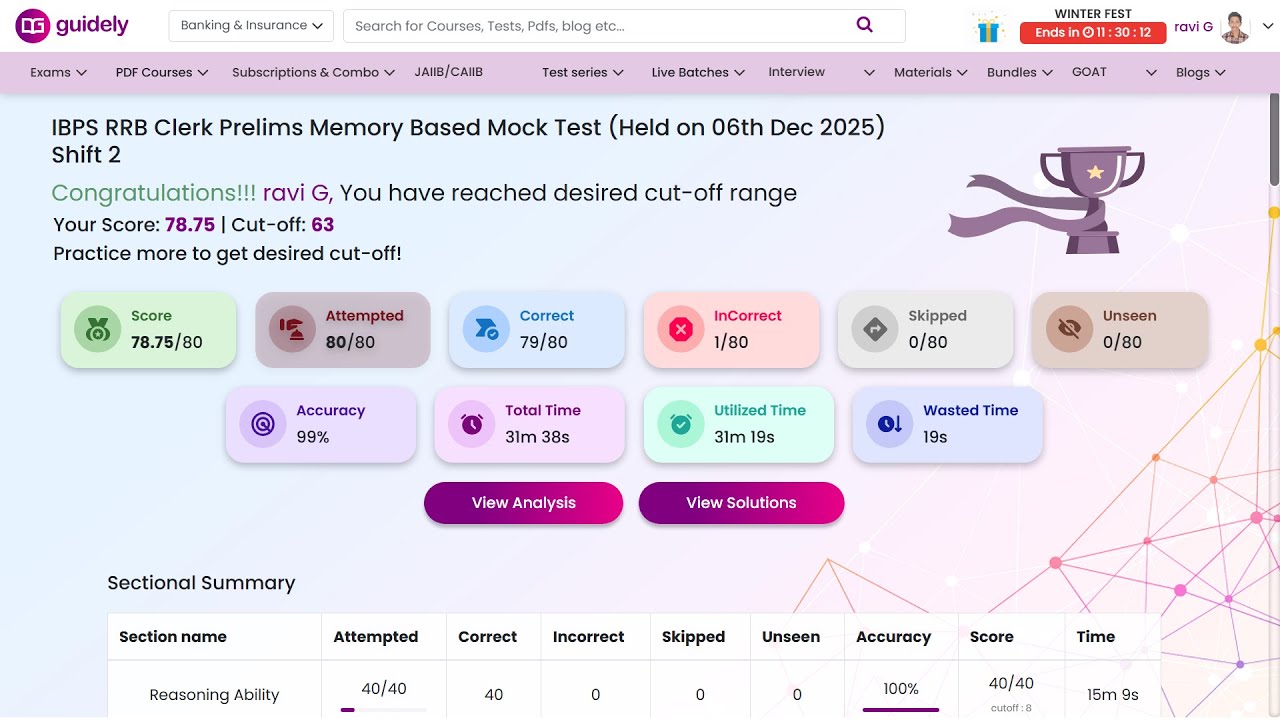Open the Interview menu item
The width and height of the screenshot is (1280, 720).
pos(797,72)
